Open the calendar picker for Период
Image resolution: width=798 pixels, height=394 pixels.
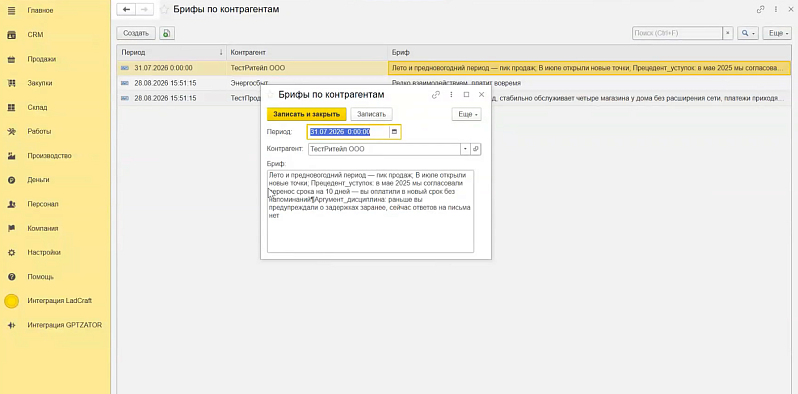(394, 132)
